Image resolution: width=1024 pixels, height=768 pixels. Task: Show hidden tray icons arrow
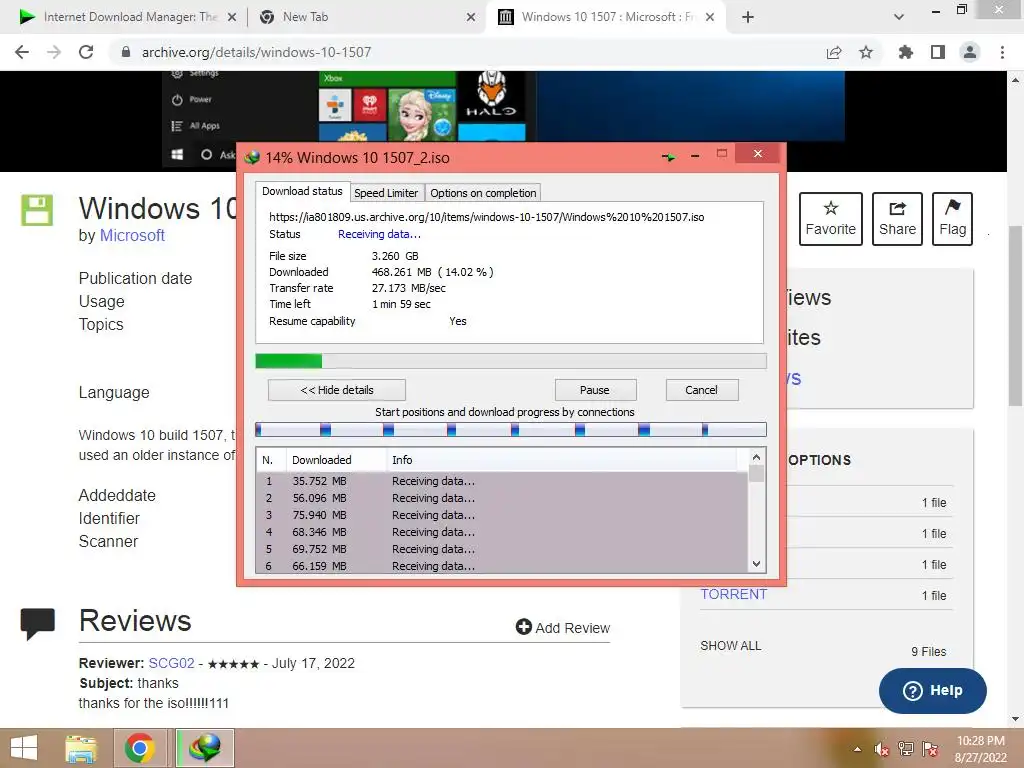pos(857,749)
